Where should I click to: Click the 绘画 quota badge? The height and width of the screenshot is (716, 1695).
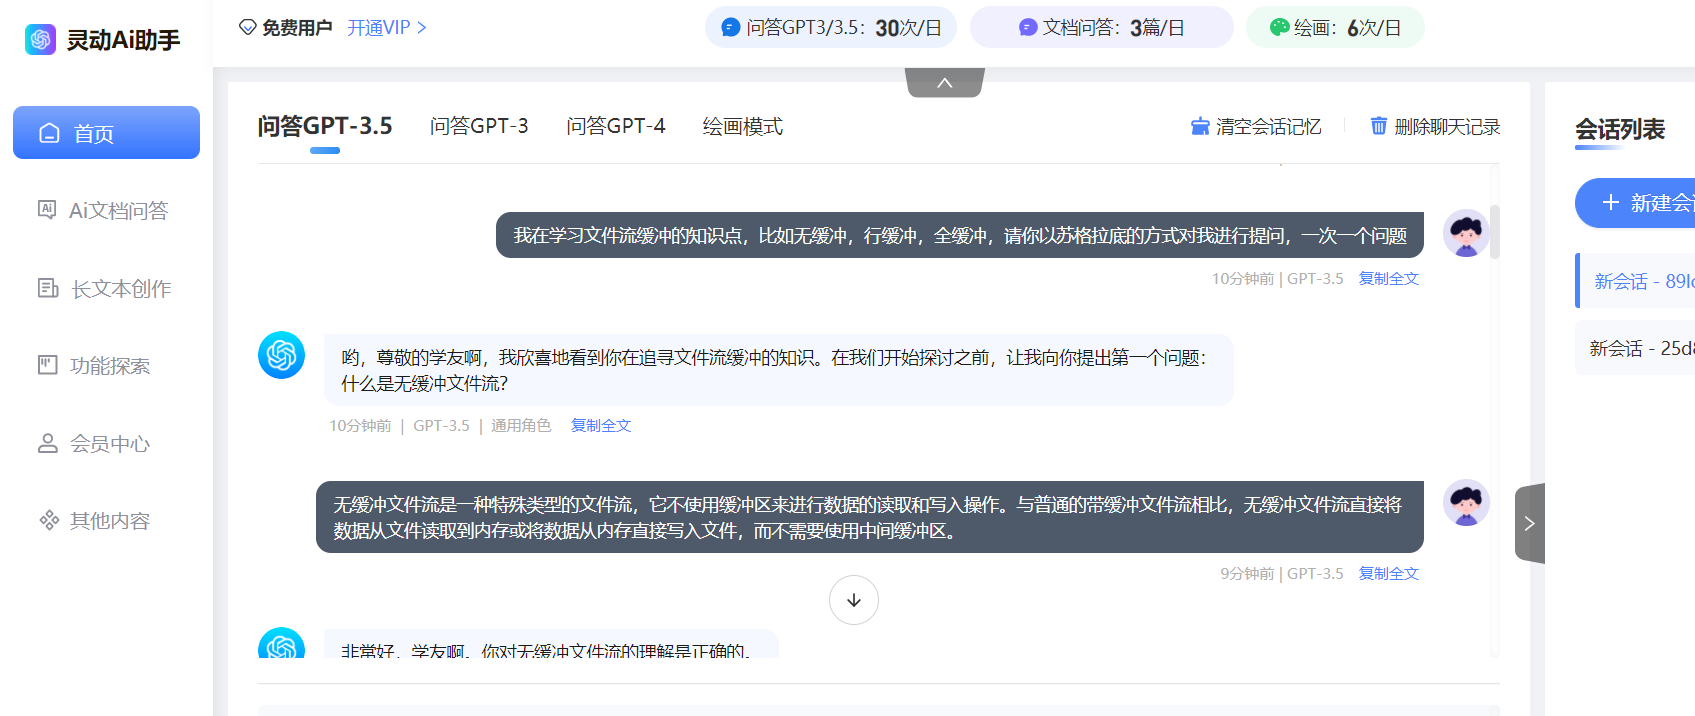[1335, 28]
